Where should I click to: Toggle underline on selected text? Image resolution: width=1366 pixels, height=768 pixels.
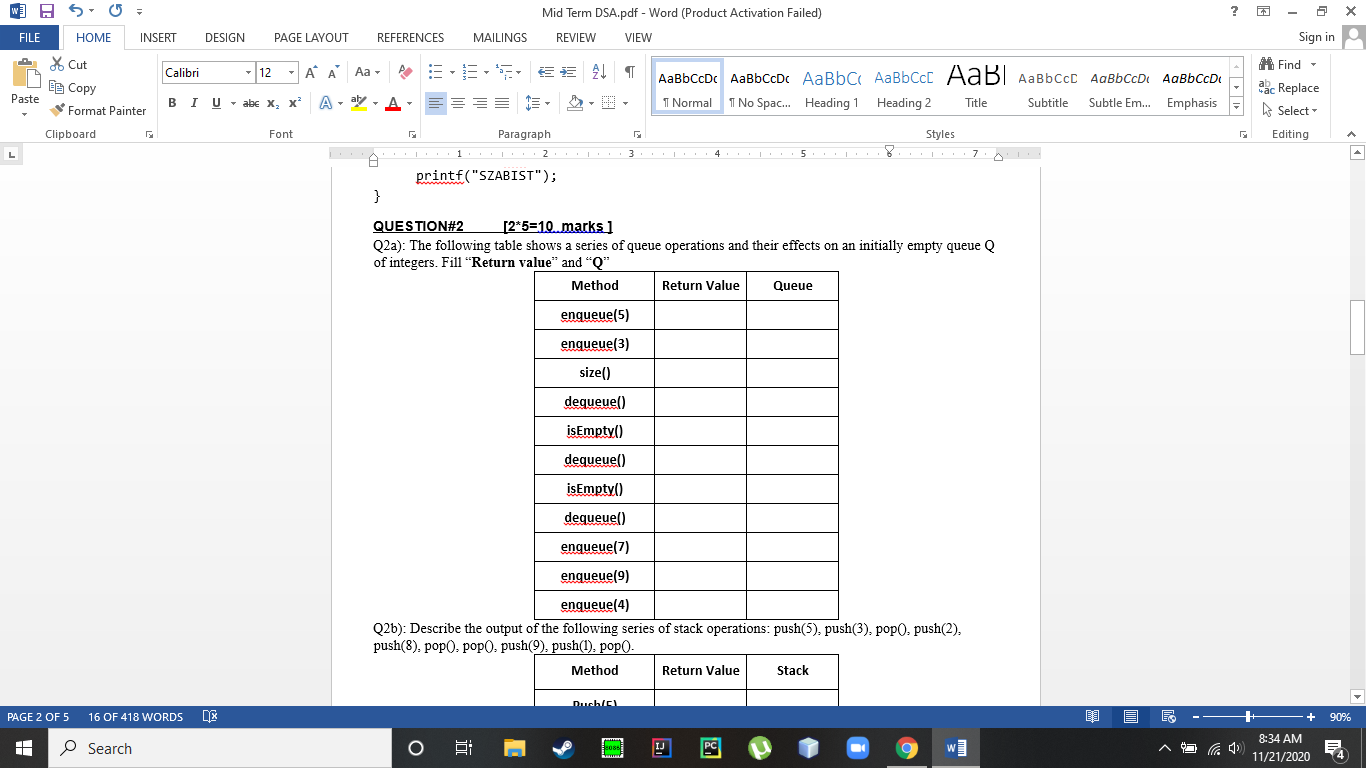[x=214, y=103]
